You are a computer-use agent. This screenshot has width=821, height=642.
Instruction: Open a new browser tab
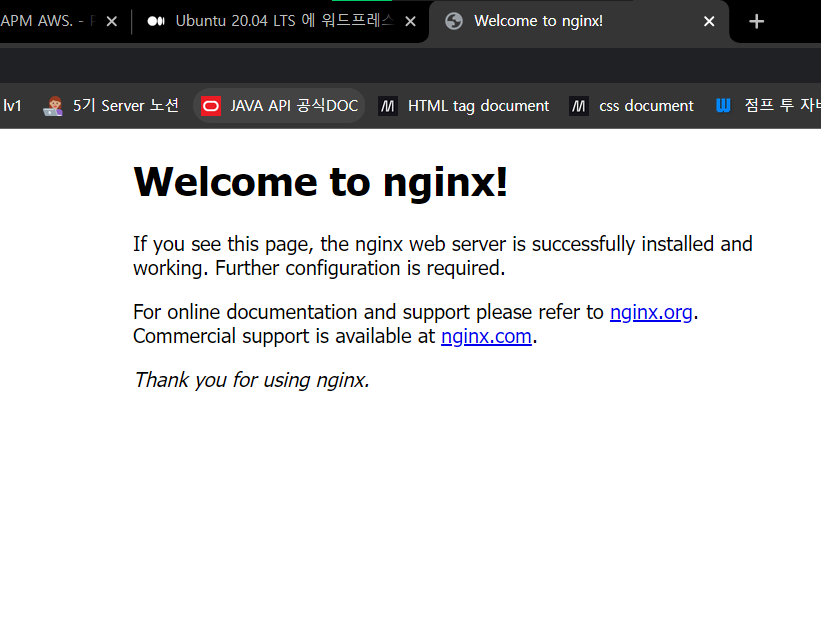pyautogui.click(x=756, y=21)
